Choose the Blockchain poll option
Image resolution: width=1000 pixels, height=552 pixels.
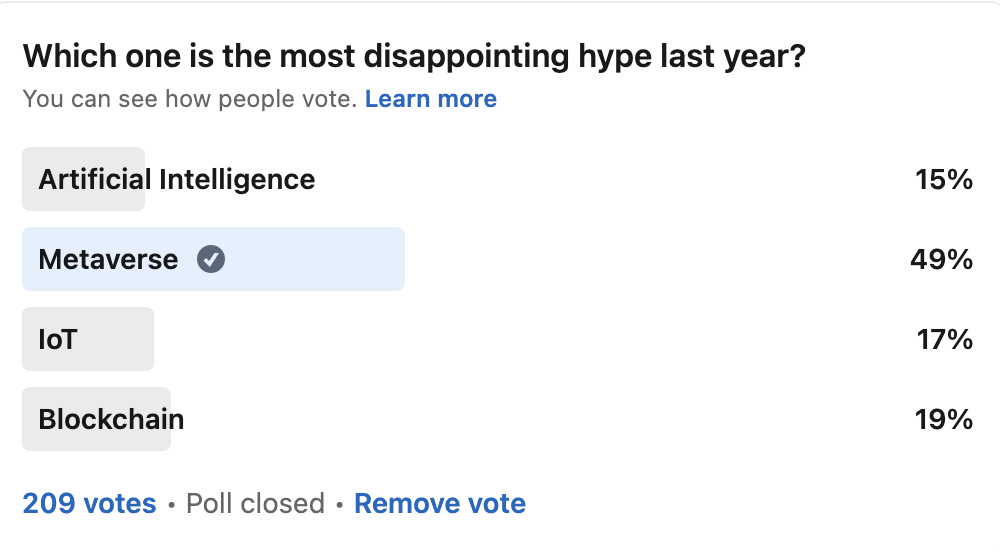(x=111, y=419)
